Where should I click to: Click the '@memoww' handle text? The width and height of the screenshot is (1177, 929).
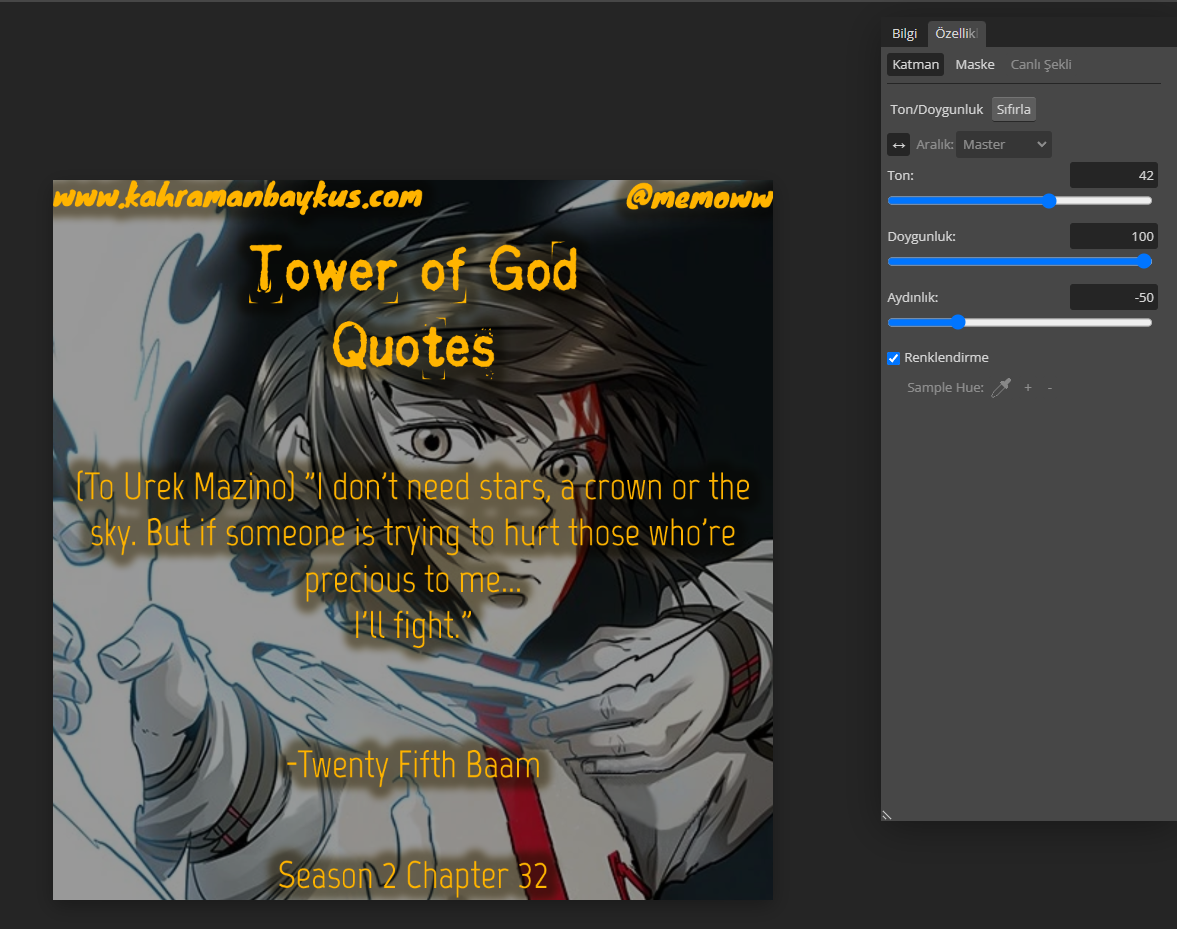click(699, 197)
